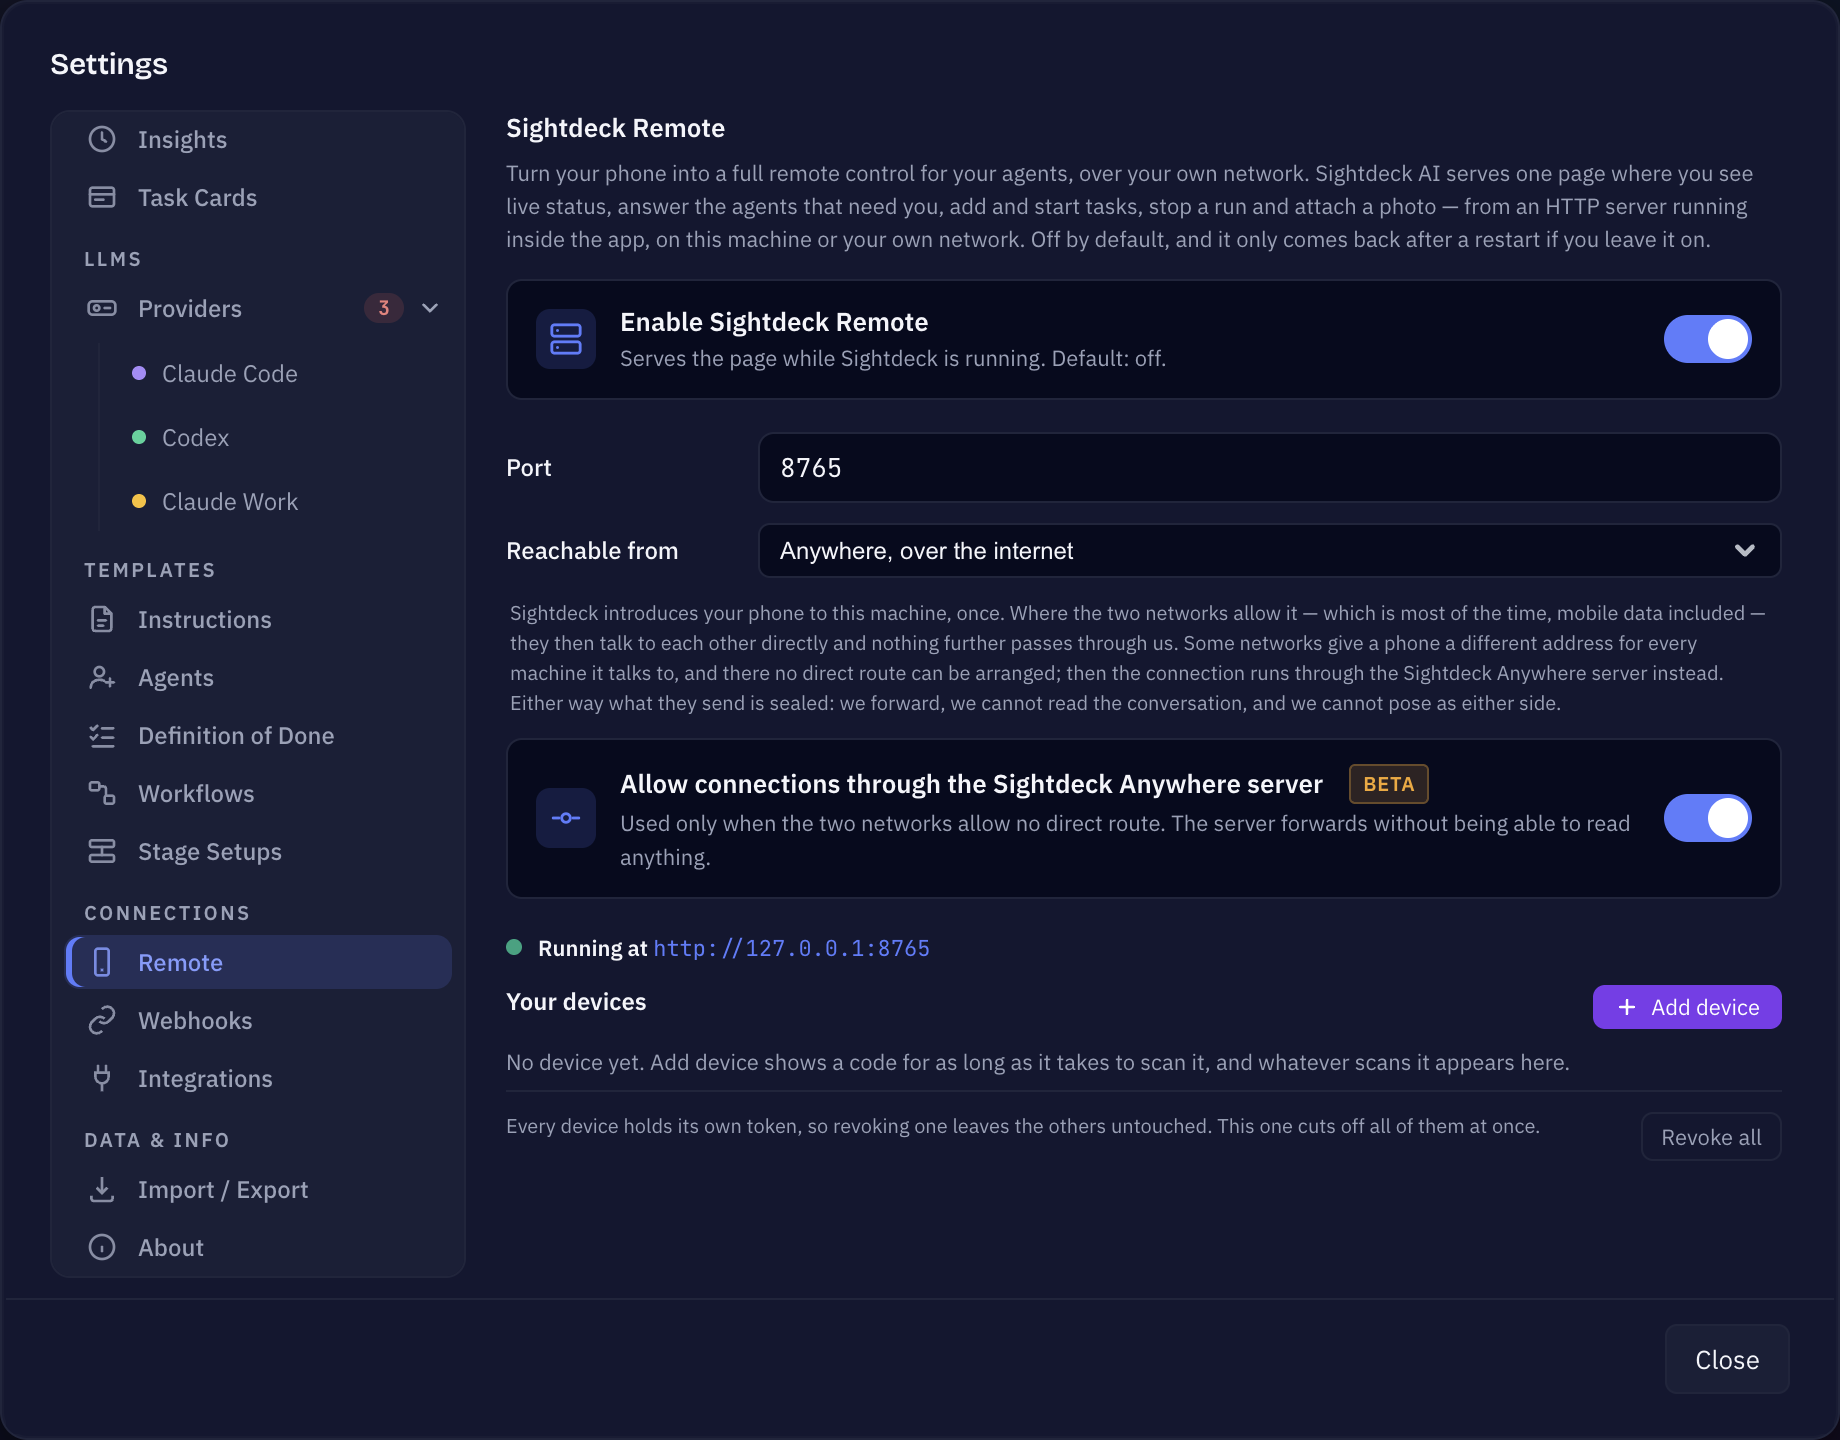Open Task Cards settings page
Image resolution: width=1840 pixels, height=1440 pixels.
click(x=258, y=197)
